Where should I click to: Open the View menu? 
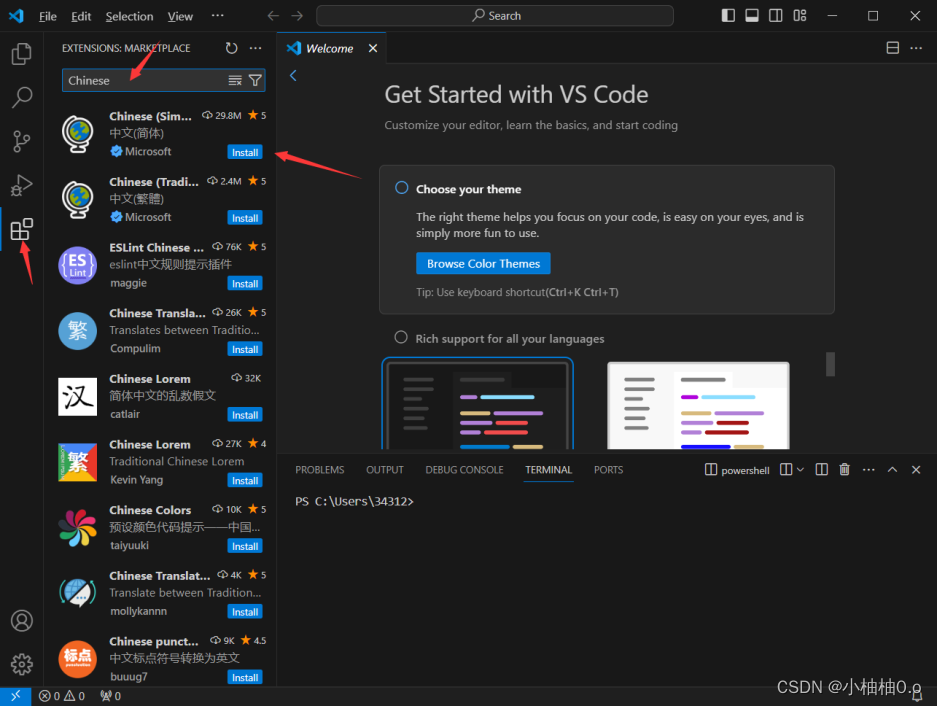pos(180,16)
